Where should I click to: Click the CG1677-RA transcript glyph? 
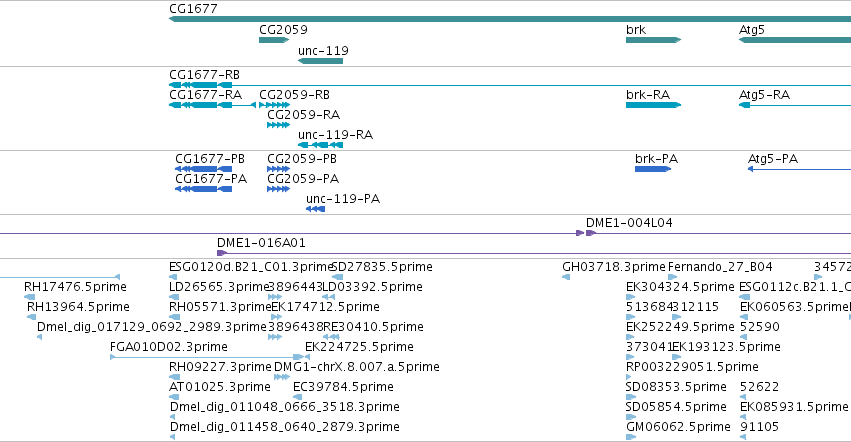click(x=212, y=105)
